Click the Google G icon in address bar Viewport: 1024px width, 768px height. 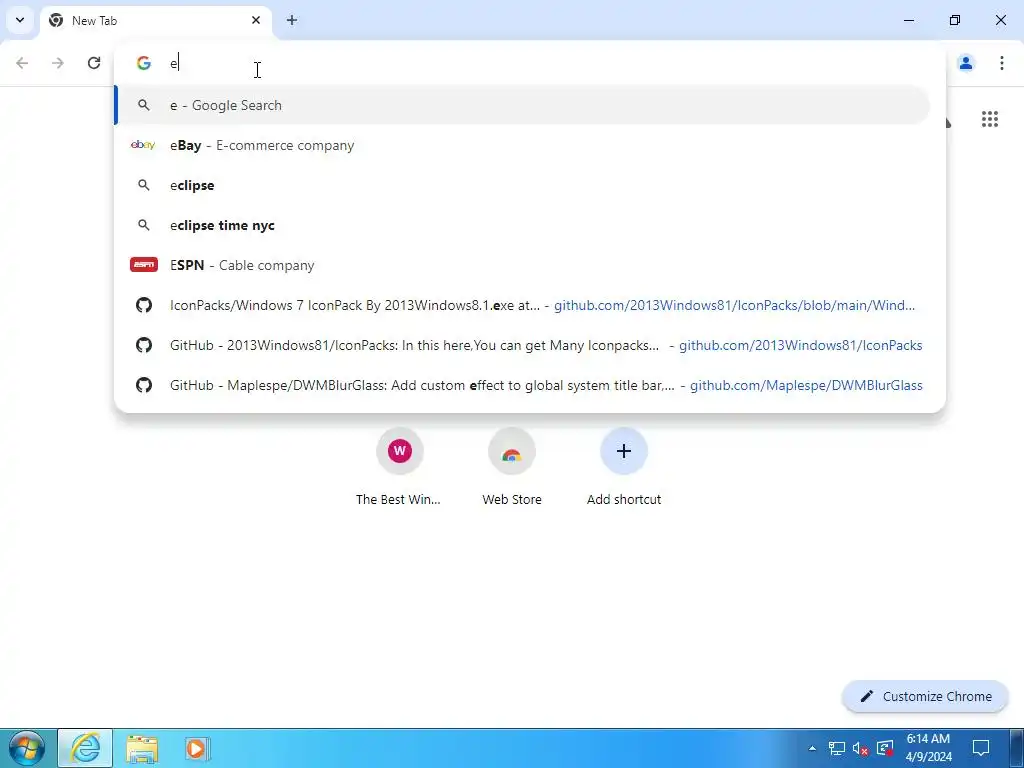point(144,63)
